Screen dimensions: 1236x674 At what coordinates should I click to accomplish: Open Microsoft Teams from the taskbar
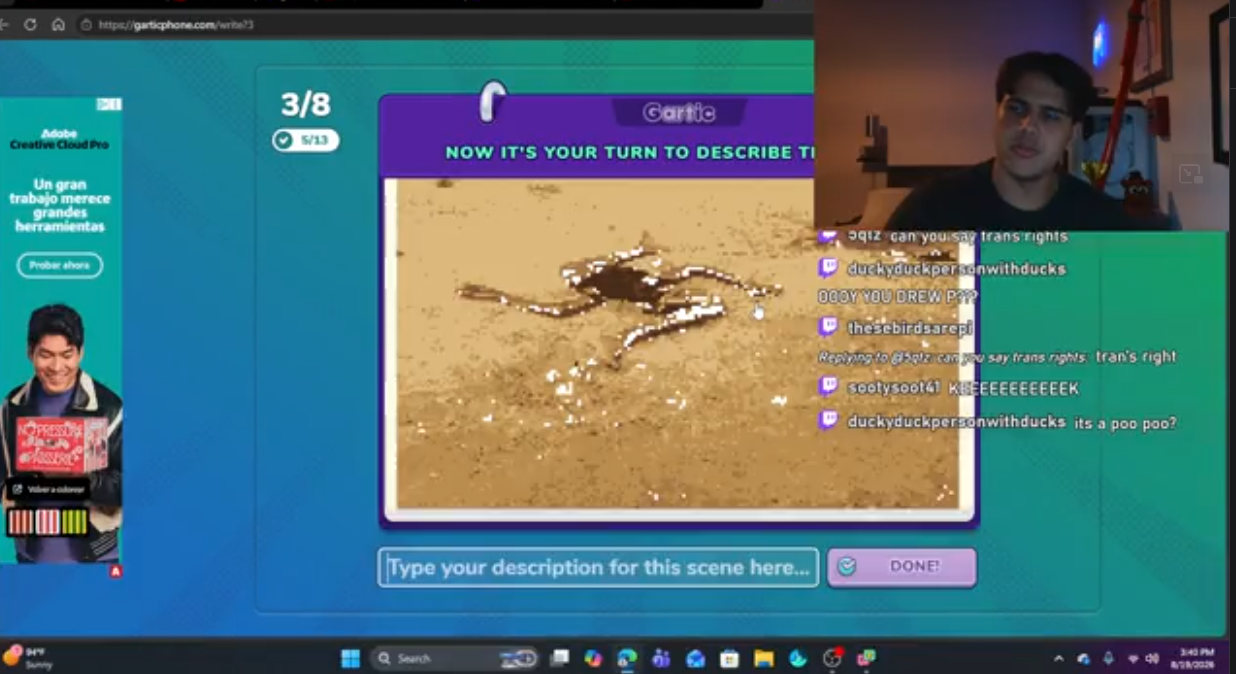(661, 658)
